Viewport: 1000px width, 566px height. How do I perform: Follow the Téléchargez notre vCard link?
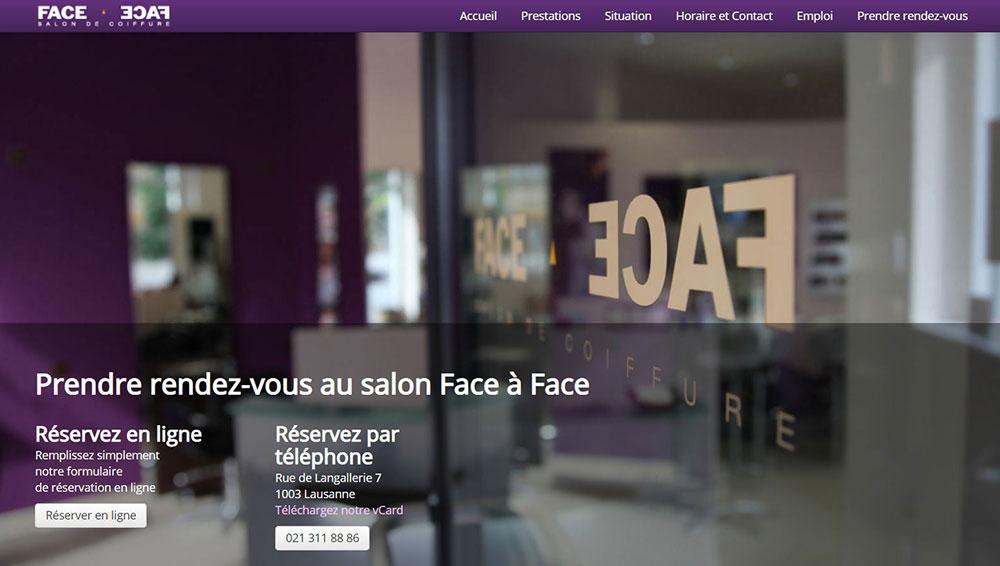click(339, 510)
